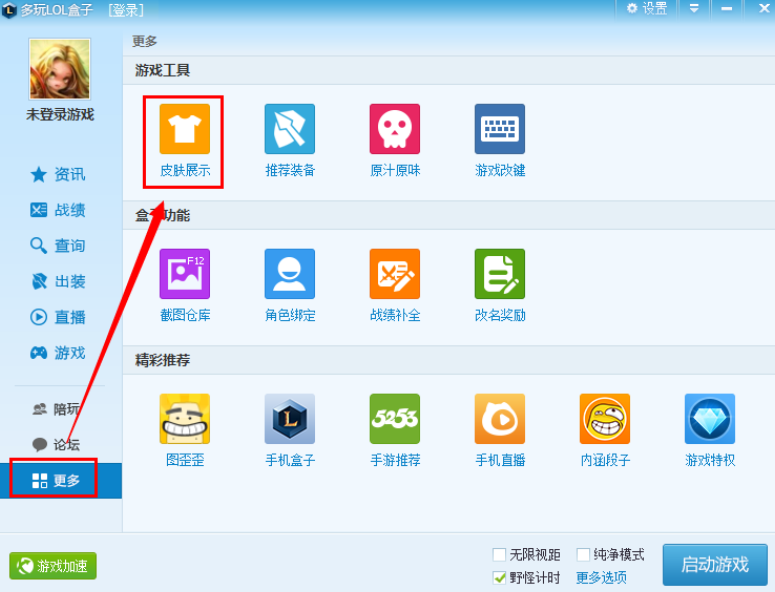This screenshot has height=592, width=775.
Task: Open the 设置 settings button
Action: coord(646,8)
